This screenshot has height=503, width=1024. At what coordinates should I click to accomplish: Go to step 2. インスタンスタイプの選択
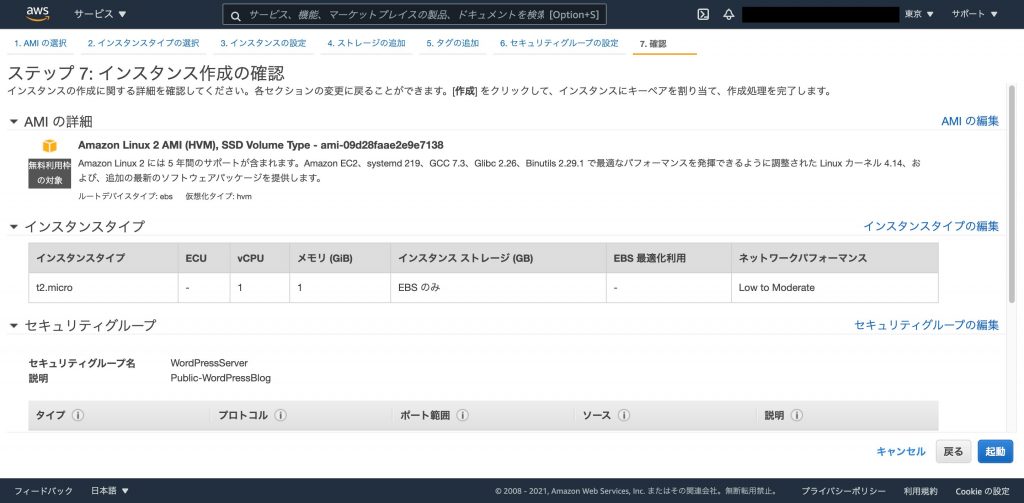144,43
